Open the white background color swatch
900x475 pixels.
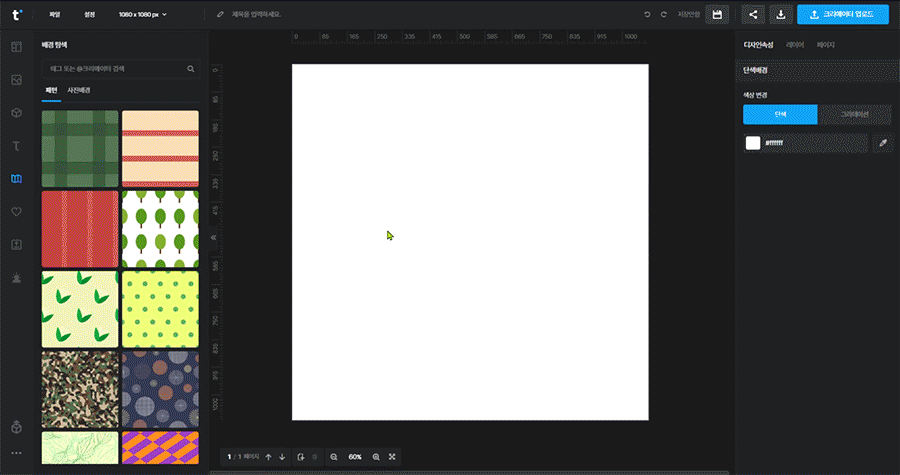(753, 143)
